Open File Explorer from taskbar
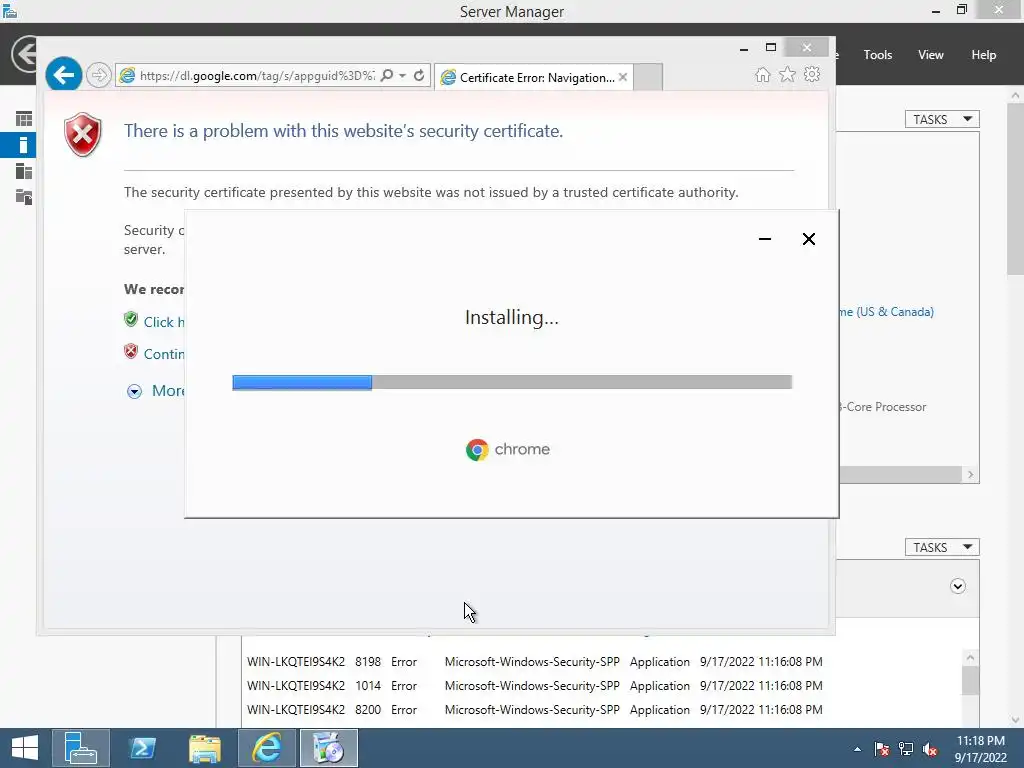Screen dimensions: 1024x768 [x=204, y=748]
